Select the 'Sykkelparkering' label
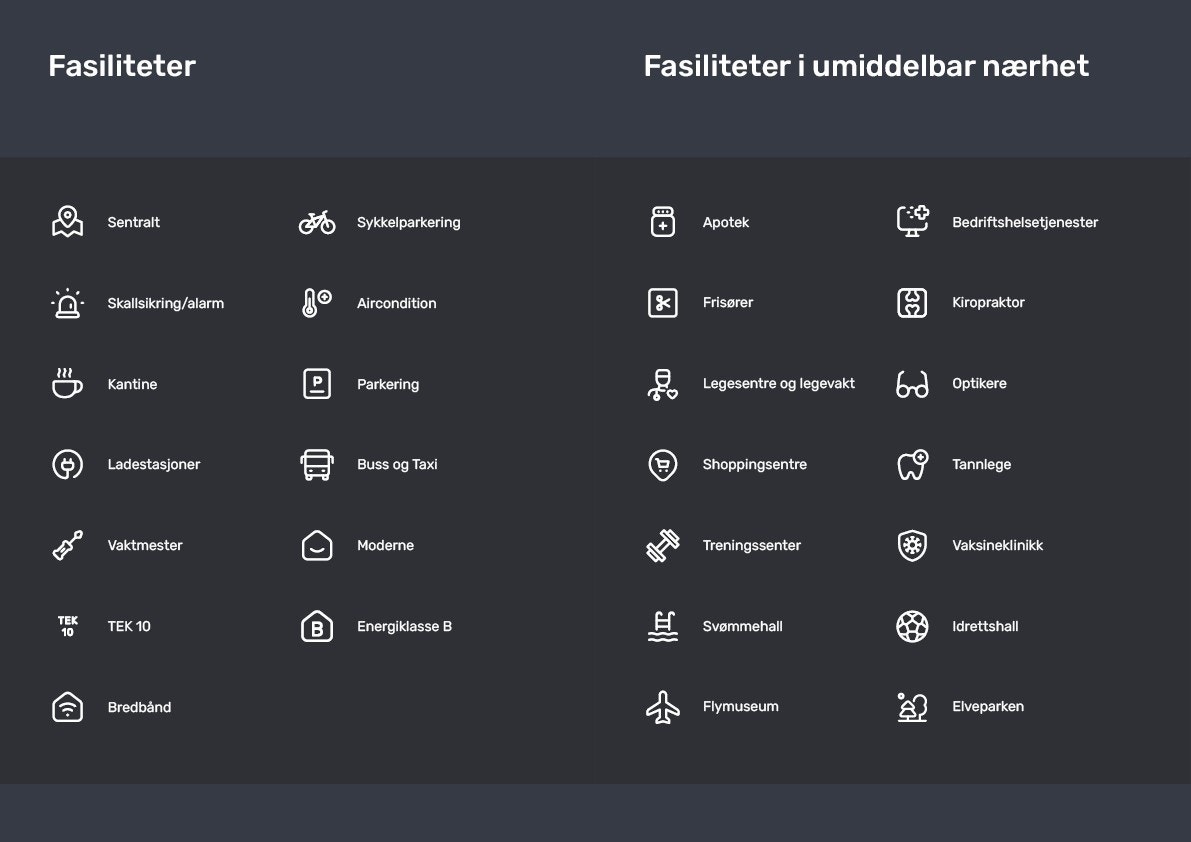Image resolution: width=1191 pixels, height=842 pixels. coord(409,222)
